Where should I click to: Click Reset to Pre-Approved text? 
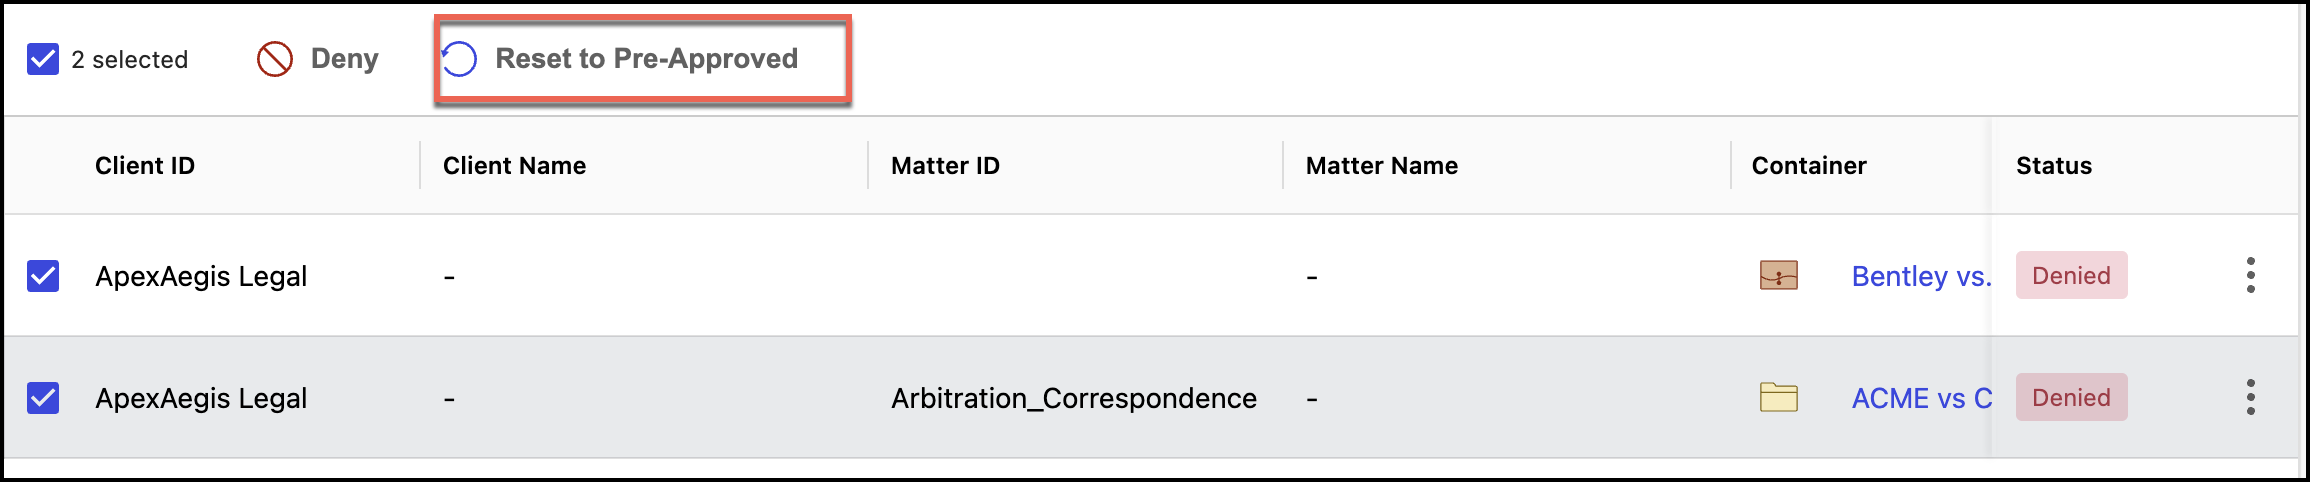646,59
